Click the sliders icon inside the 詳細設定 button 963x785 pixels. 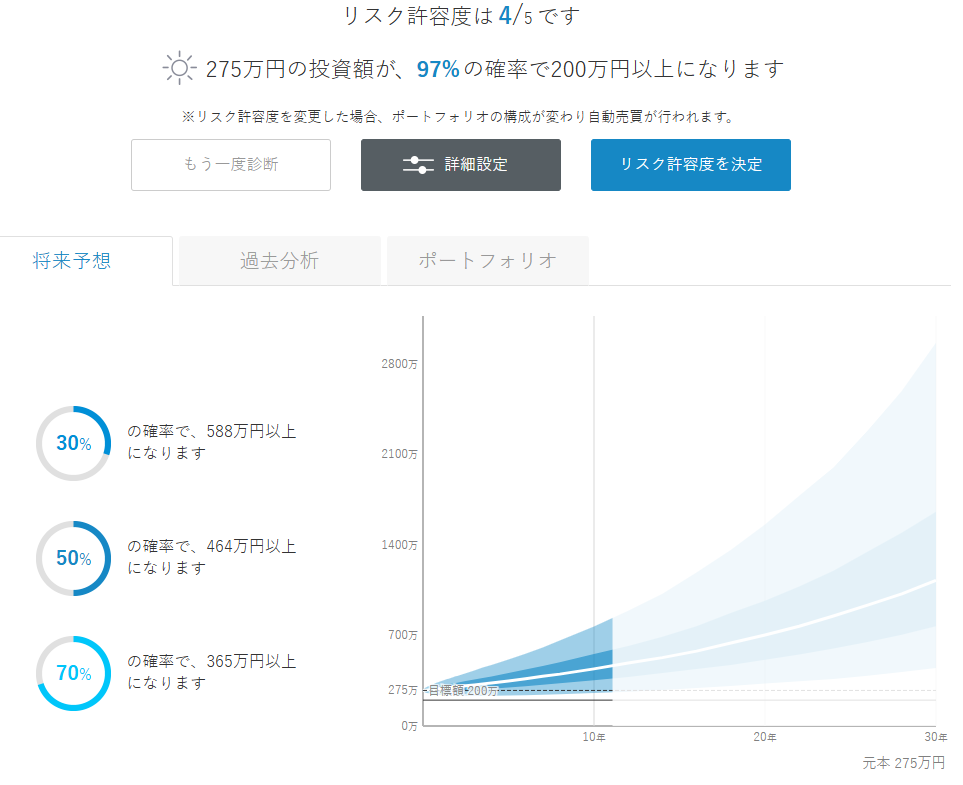(x=421, y=165)
